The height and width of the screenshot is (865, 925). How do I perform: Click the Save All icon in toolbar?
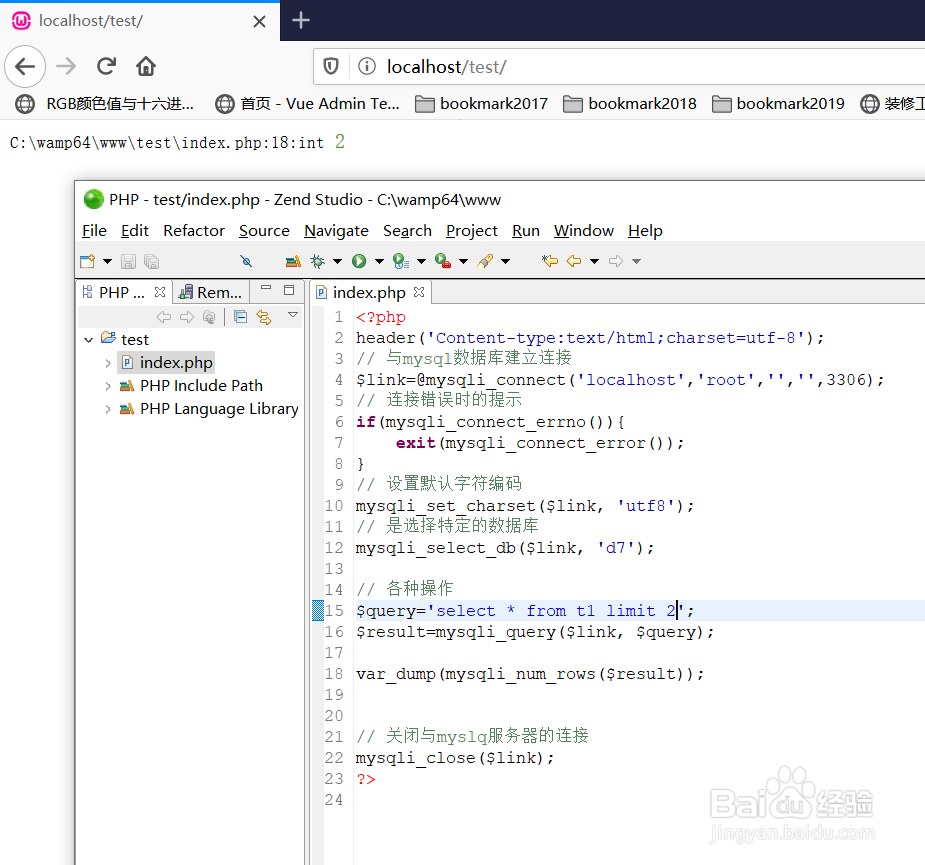click(152, 261)
